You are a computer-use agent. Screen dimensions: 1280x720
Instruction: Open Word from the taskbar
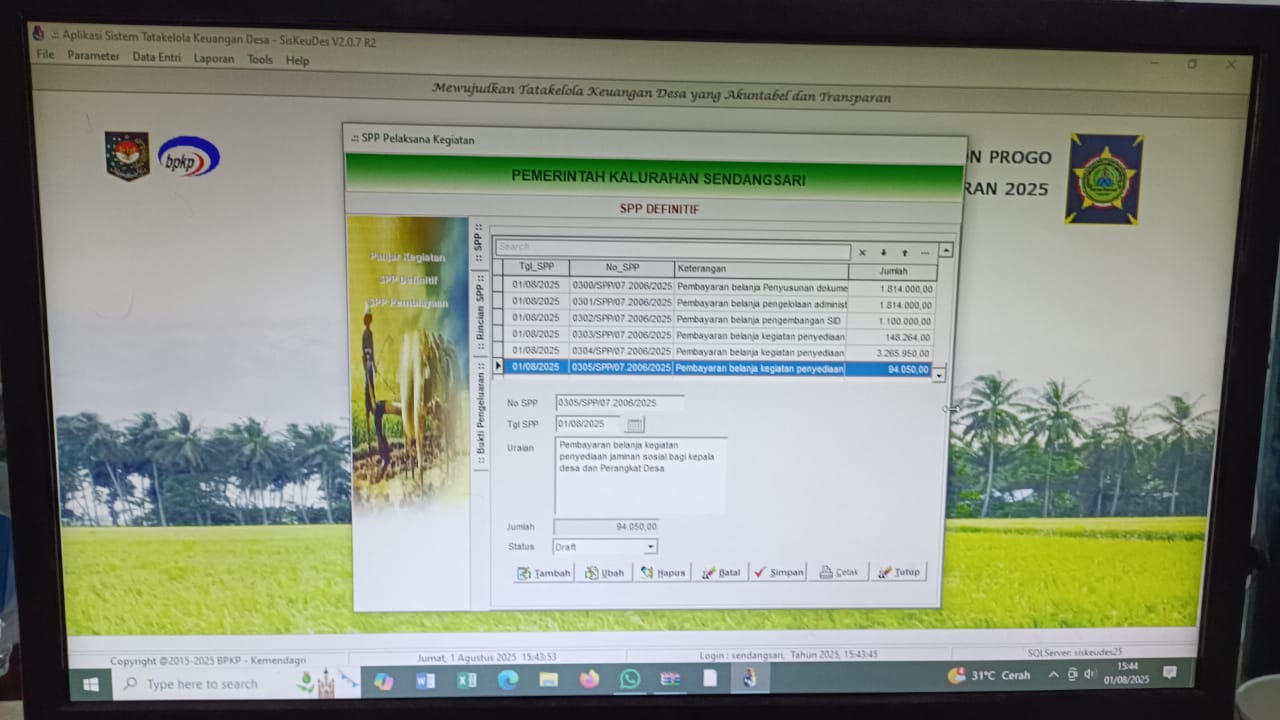point(425,681)
